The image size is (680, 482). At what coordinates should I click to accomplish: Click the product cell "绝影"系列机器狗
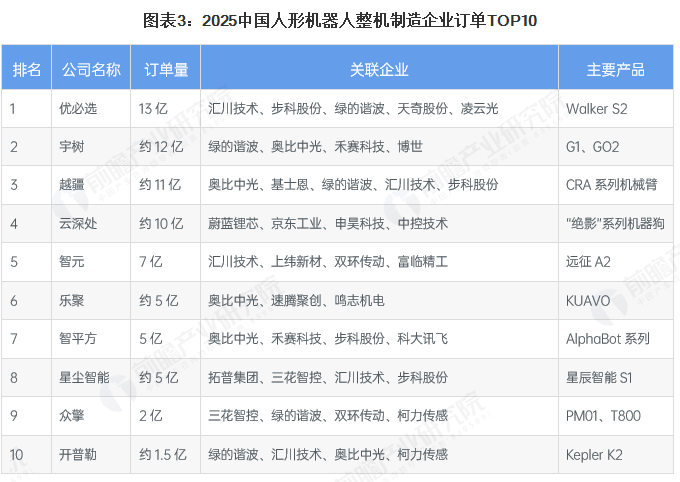coord(615,223)
